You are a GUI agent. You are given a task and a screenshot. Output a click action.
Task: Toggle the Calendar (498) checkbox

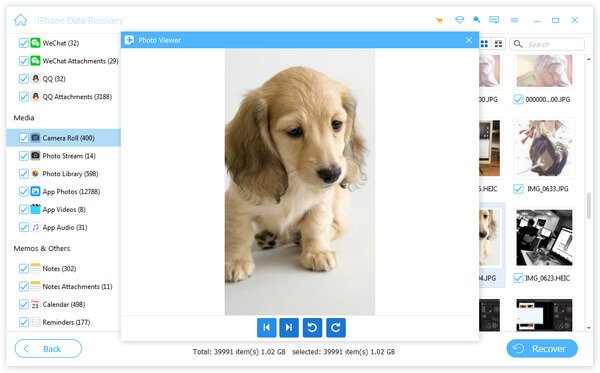24,304
